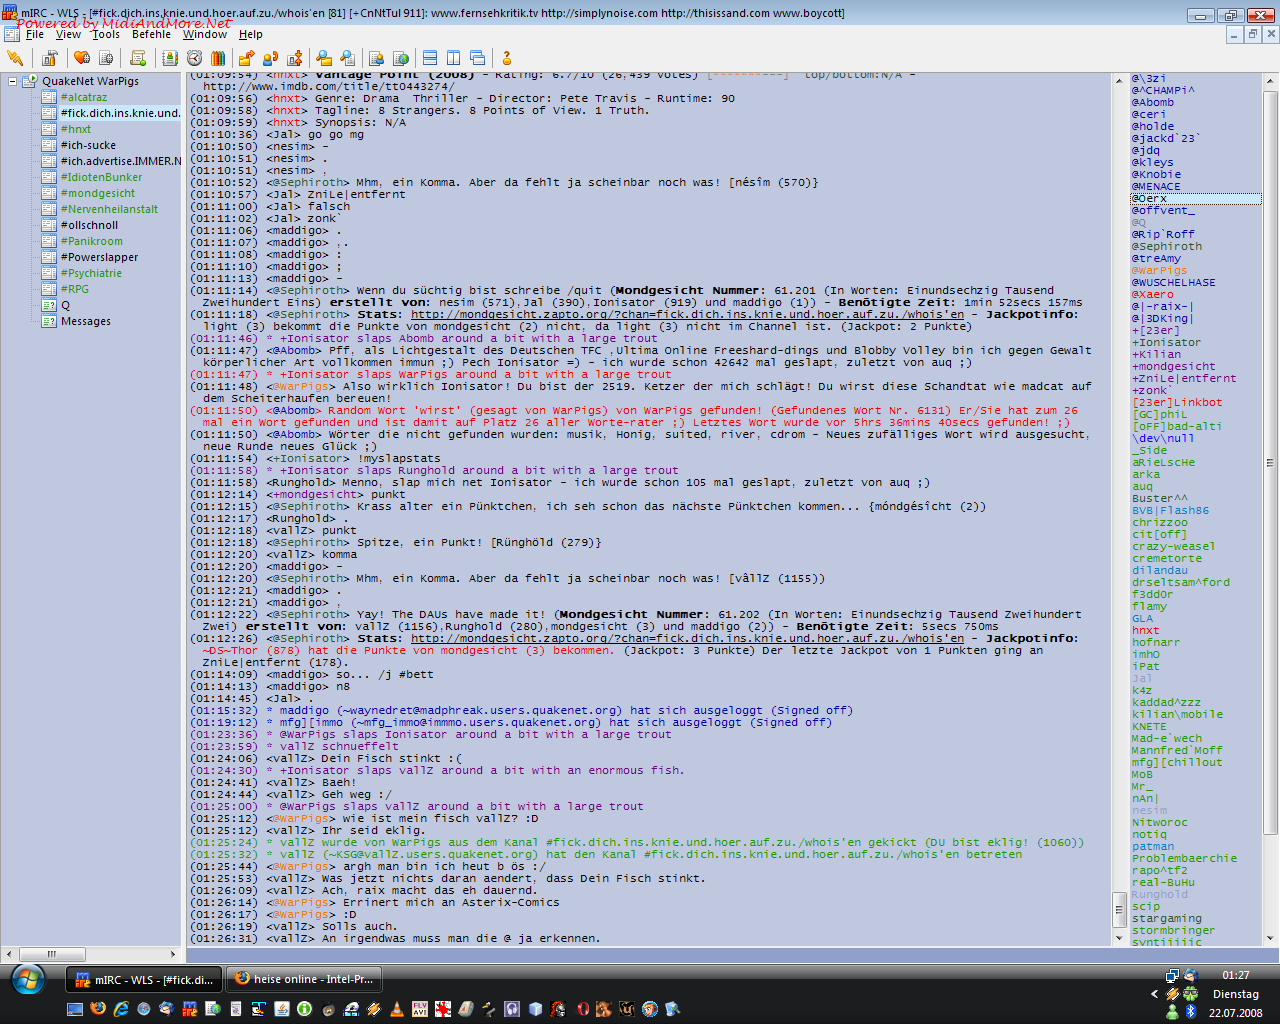Screen dimensions: 1280x1024
Task: Click the About question mark icon
Action: pos(507,58)
